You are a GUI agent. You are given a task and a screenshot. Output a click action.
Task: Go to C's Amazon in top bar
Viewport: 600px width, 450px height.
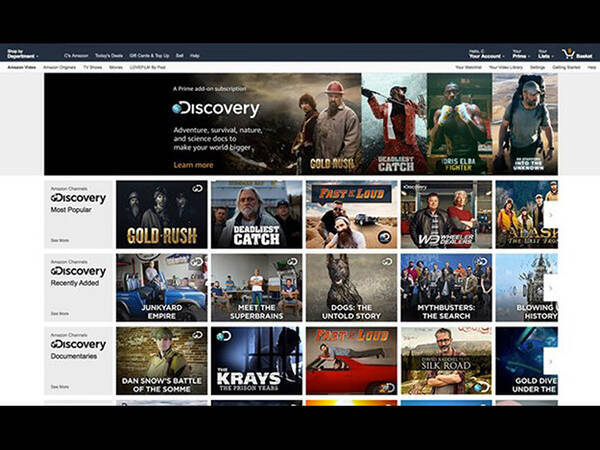pos(76,55)
